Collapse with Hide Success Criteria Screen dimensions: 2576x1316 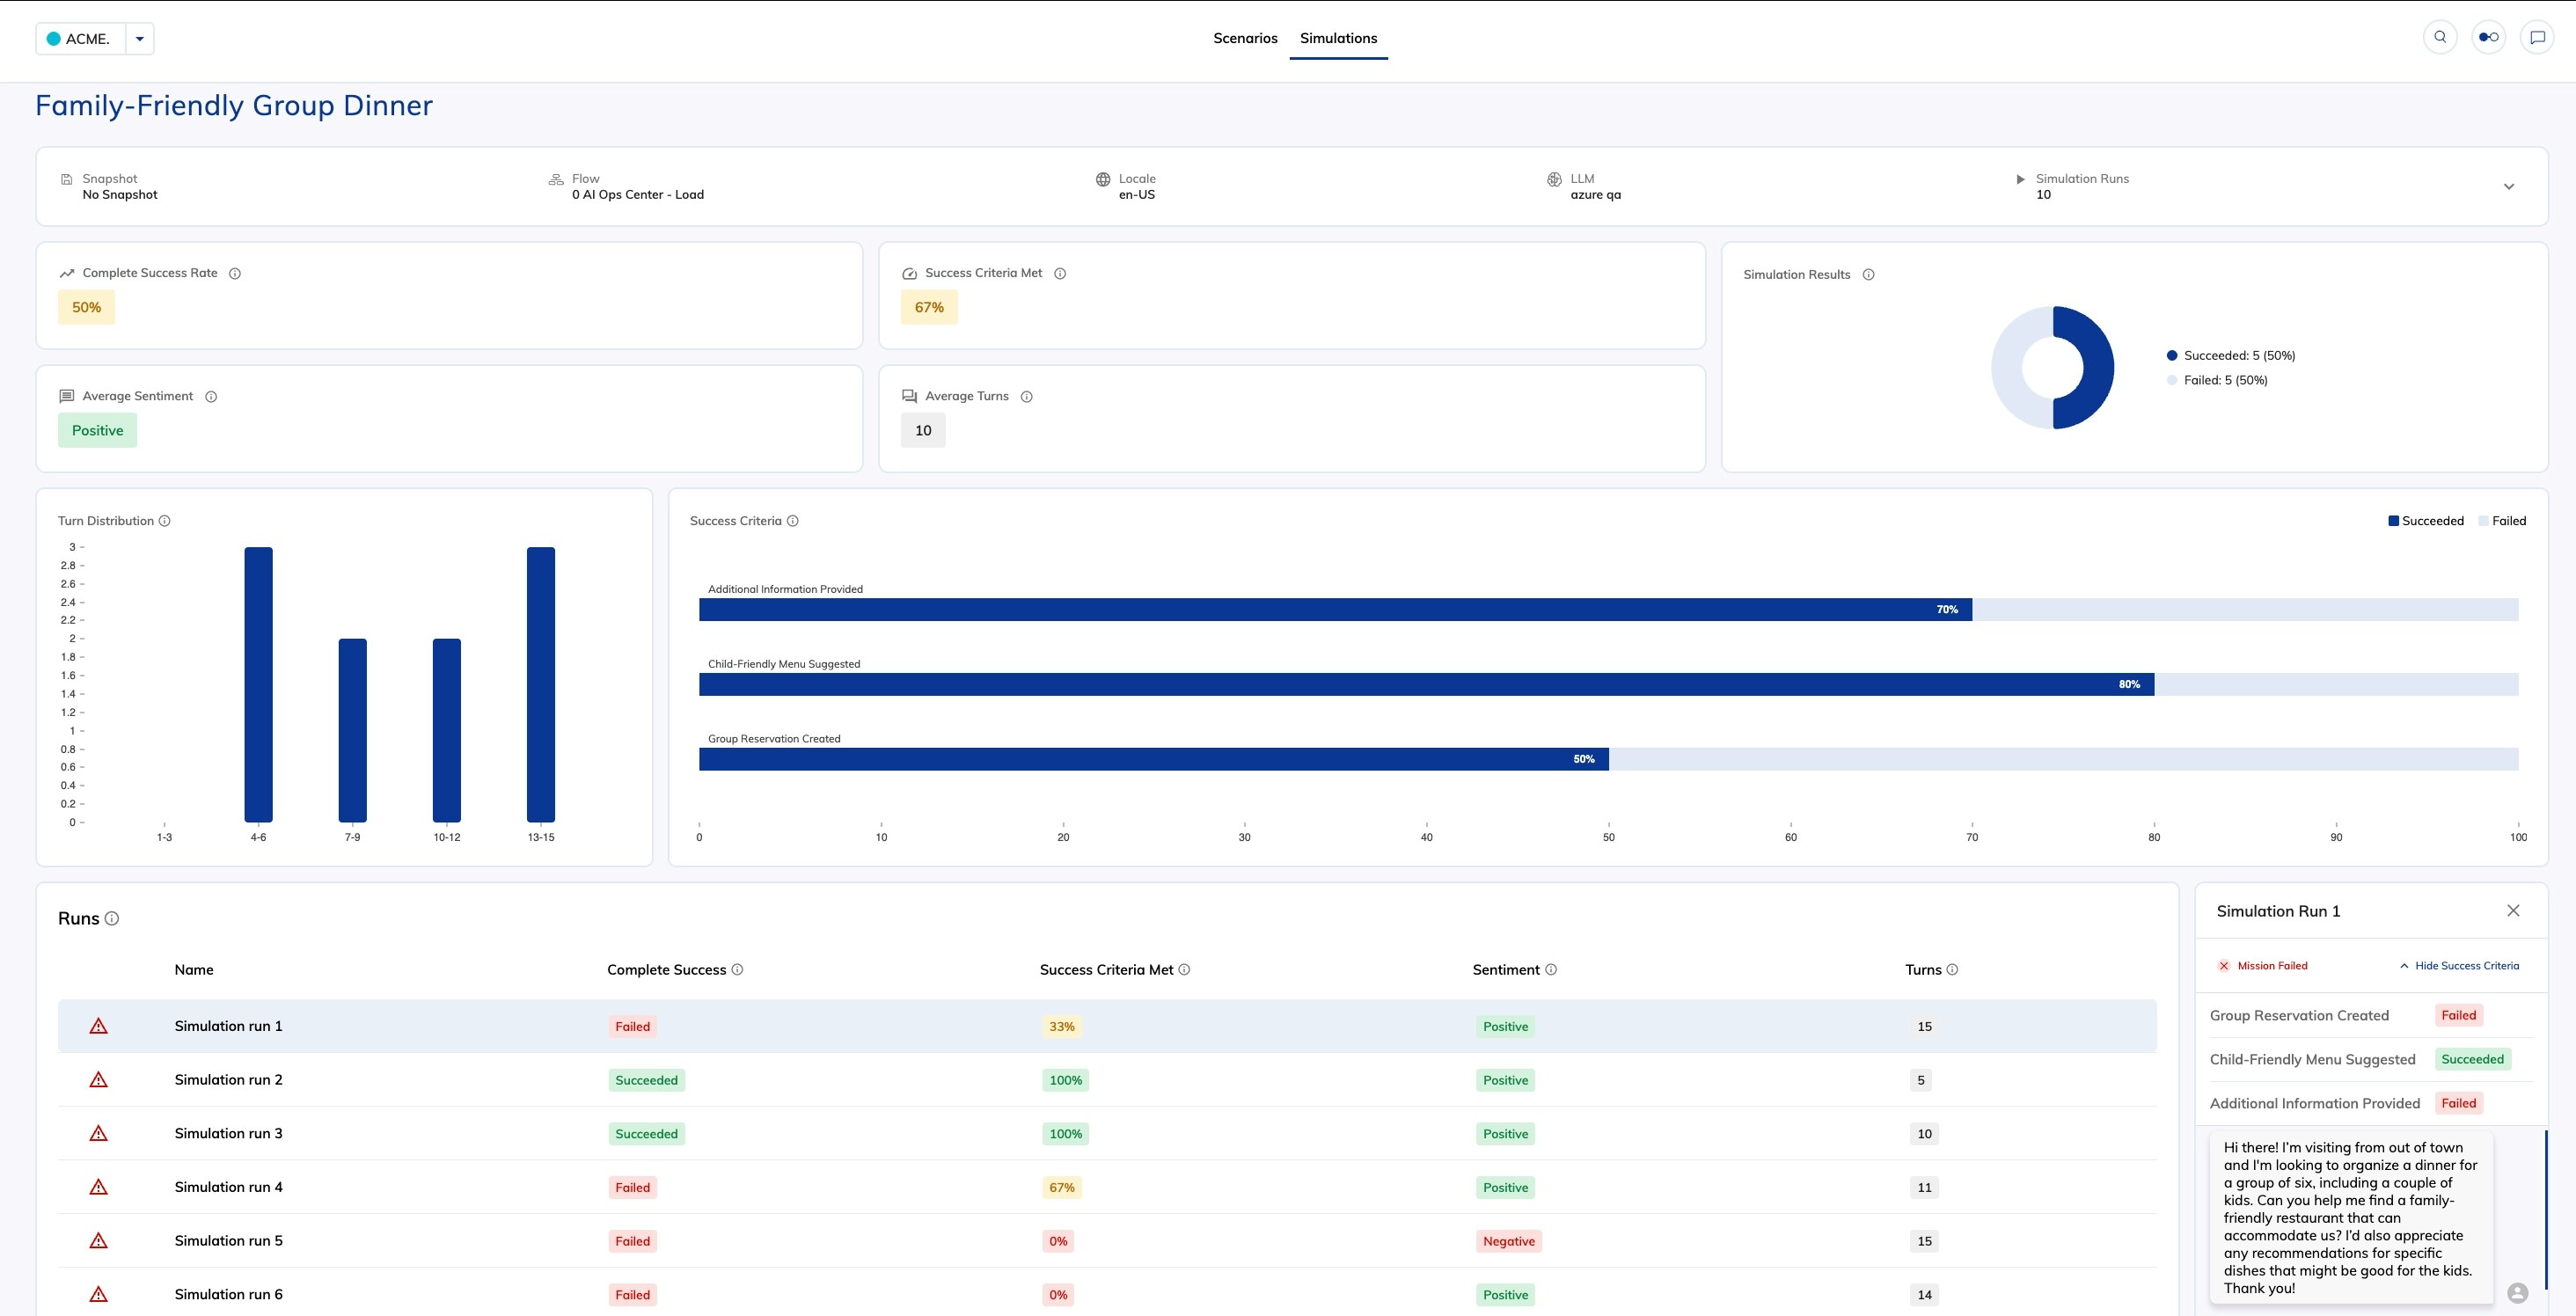[x=2458, y=966]
